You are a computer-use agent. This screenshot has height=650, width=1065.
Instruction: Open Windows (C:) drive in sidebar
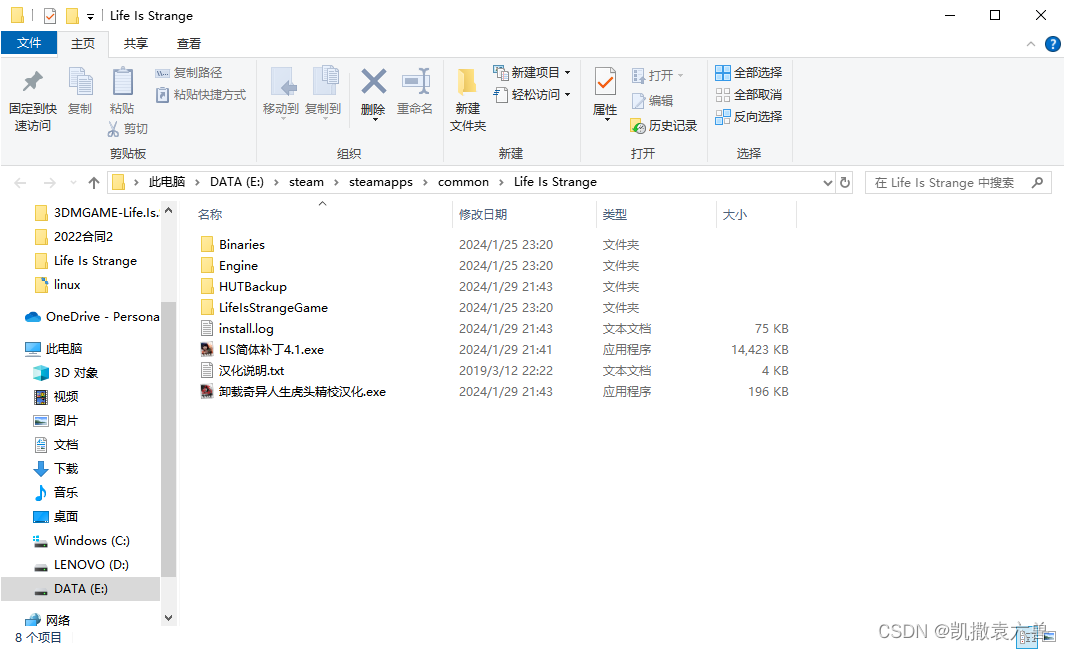click(82, 541)
